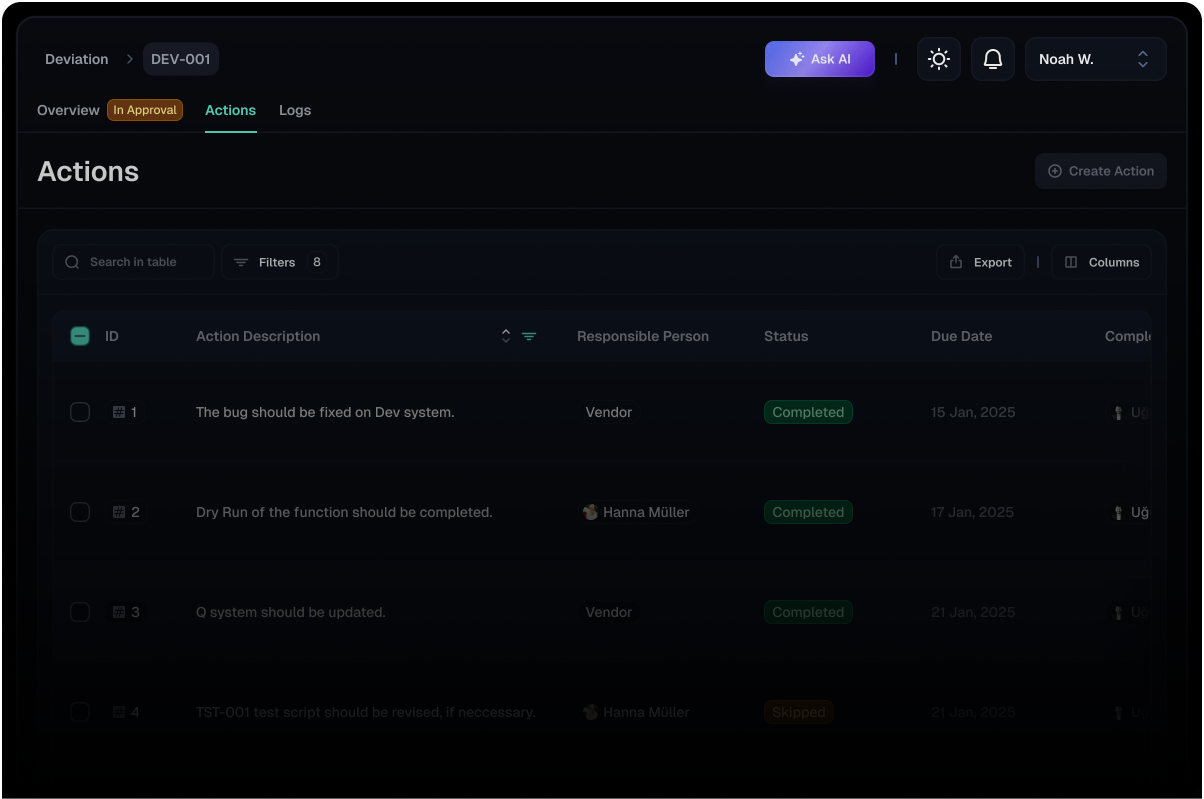
Task: Switch to the Logs tab
Action: point(295,110)
